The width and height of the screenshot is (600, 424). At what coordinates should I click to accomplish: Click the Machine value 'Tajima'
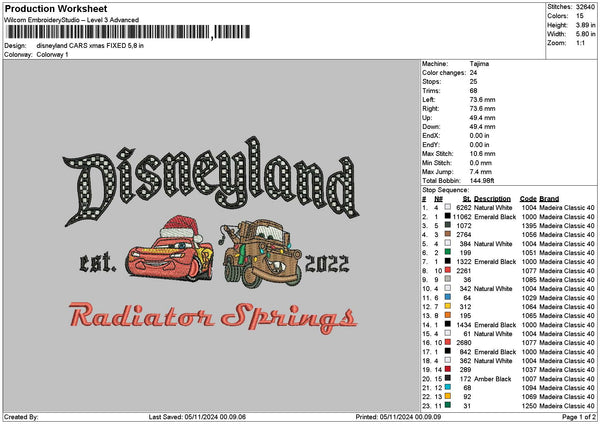479,64
